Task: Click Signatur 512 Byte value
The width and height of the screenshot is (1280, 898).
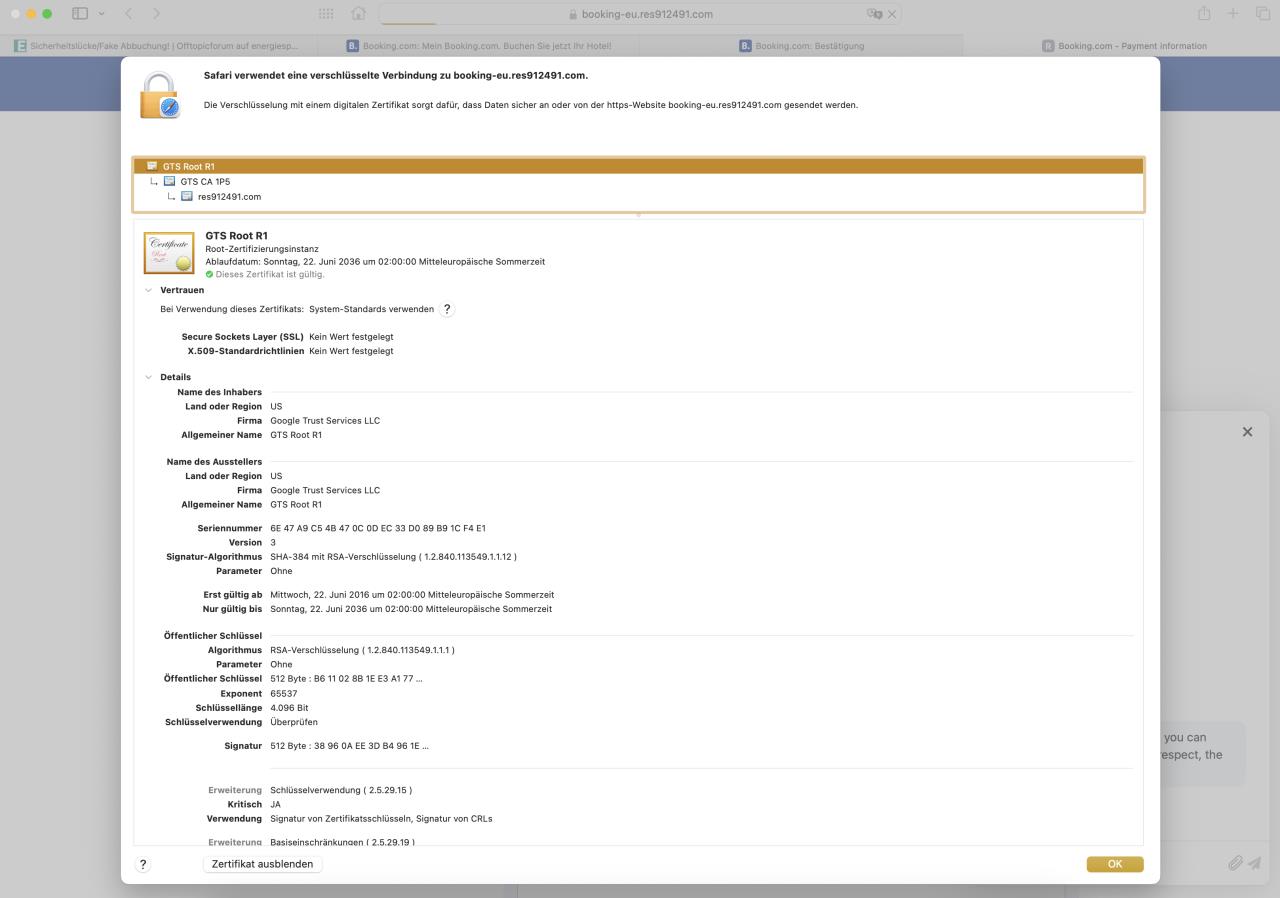Action: point(349,746)
